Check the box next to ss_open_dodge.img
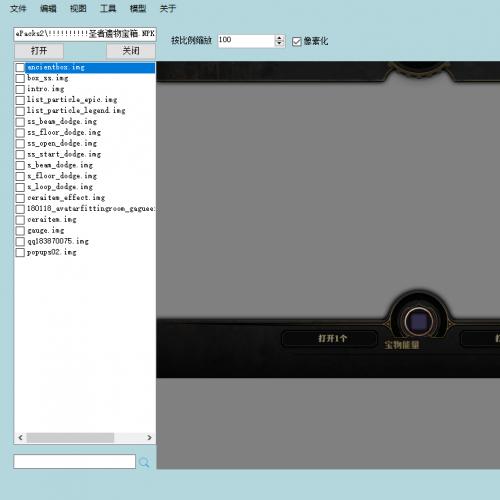The height and width of the screenshot is (500, 500). [x=20, y=143]
